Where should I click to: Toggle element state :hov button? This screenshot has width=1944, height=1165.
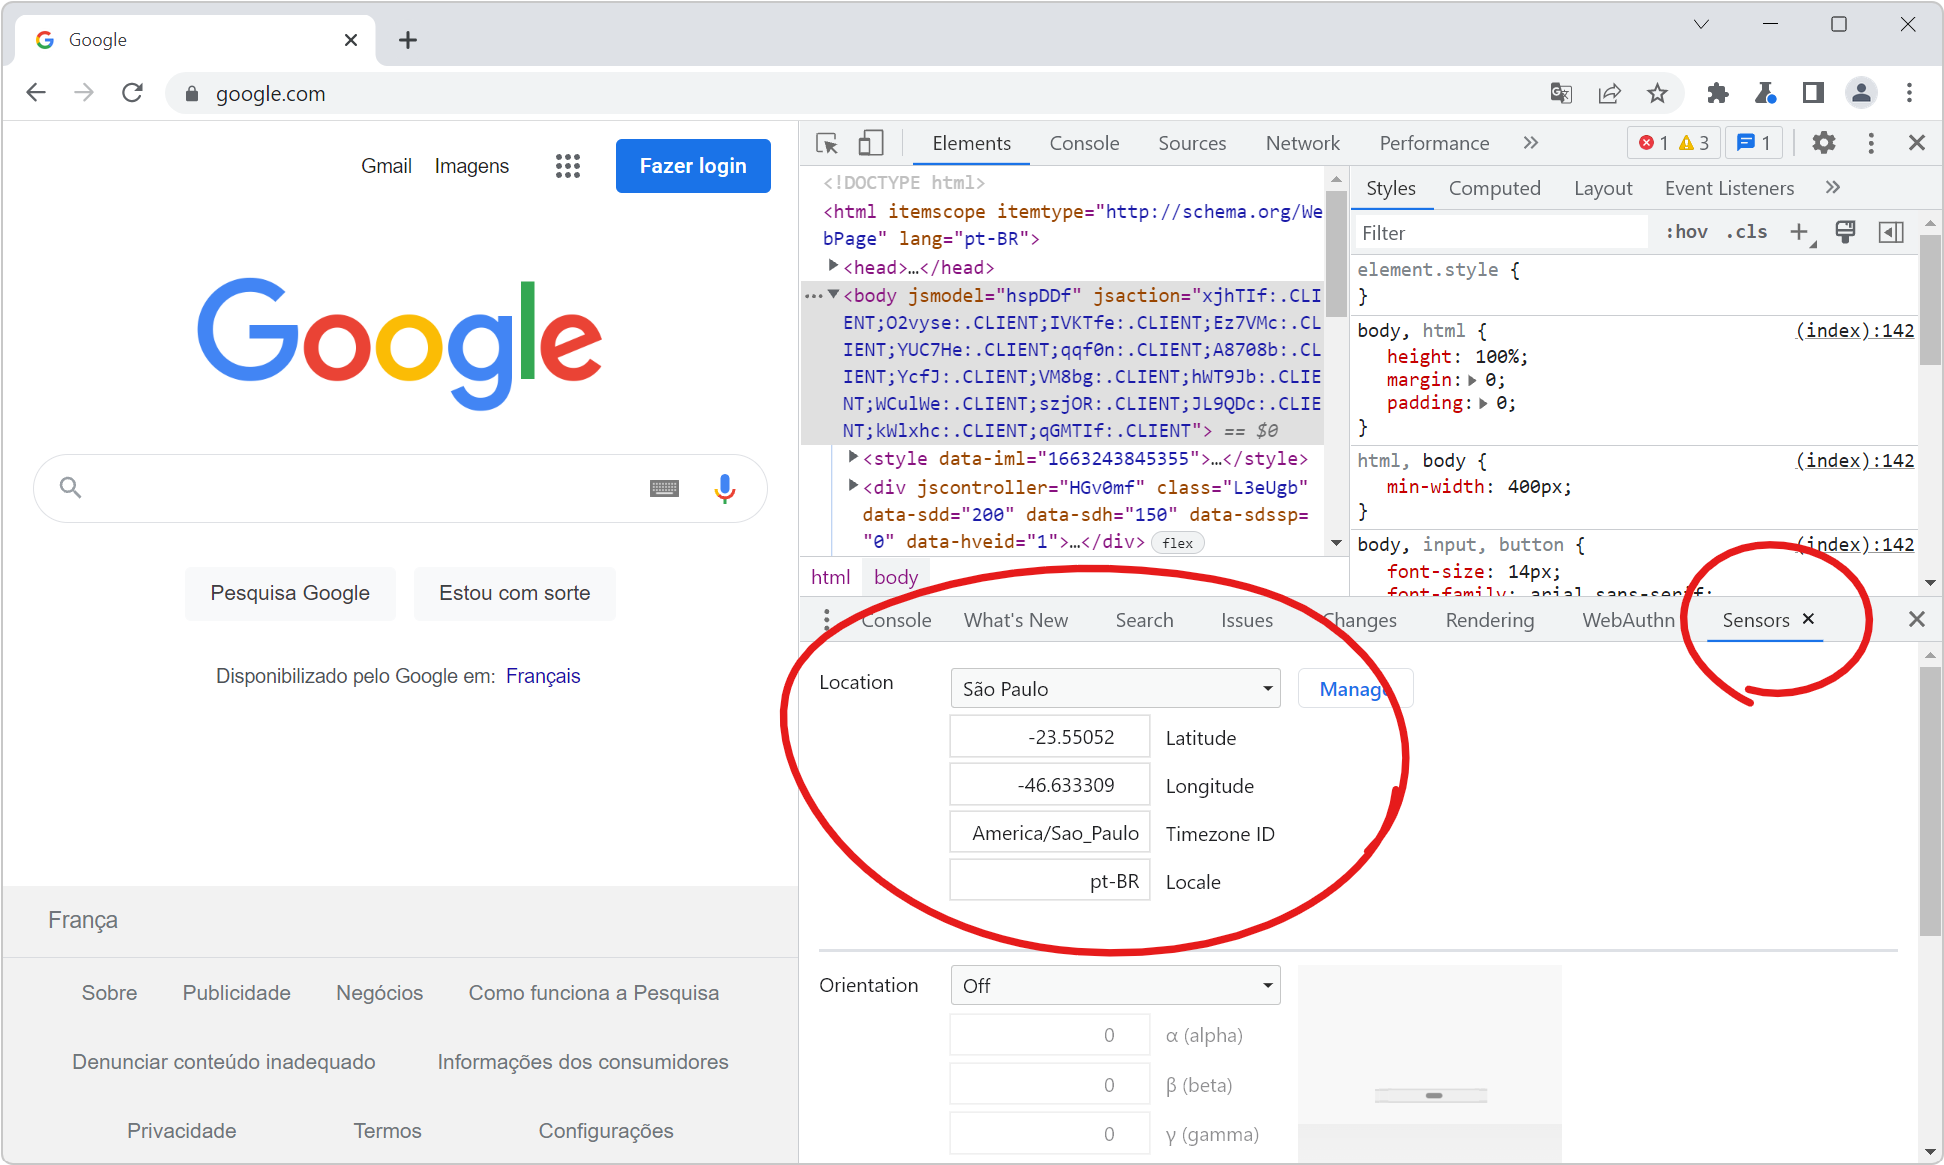tap(1686, 232)
